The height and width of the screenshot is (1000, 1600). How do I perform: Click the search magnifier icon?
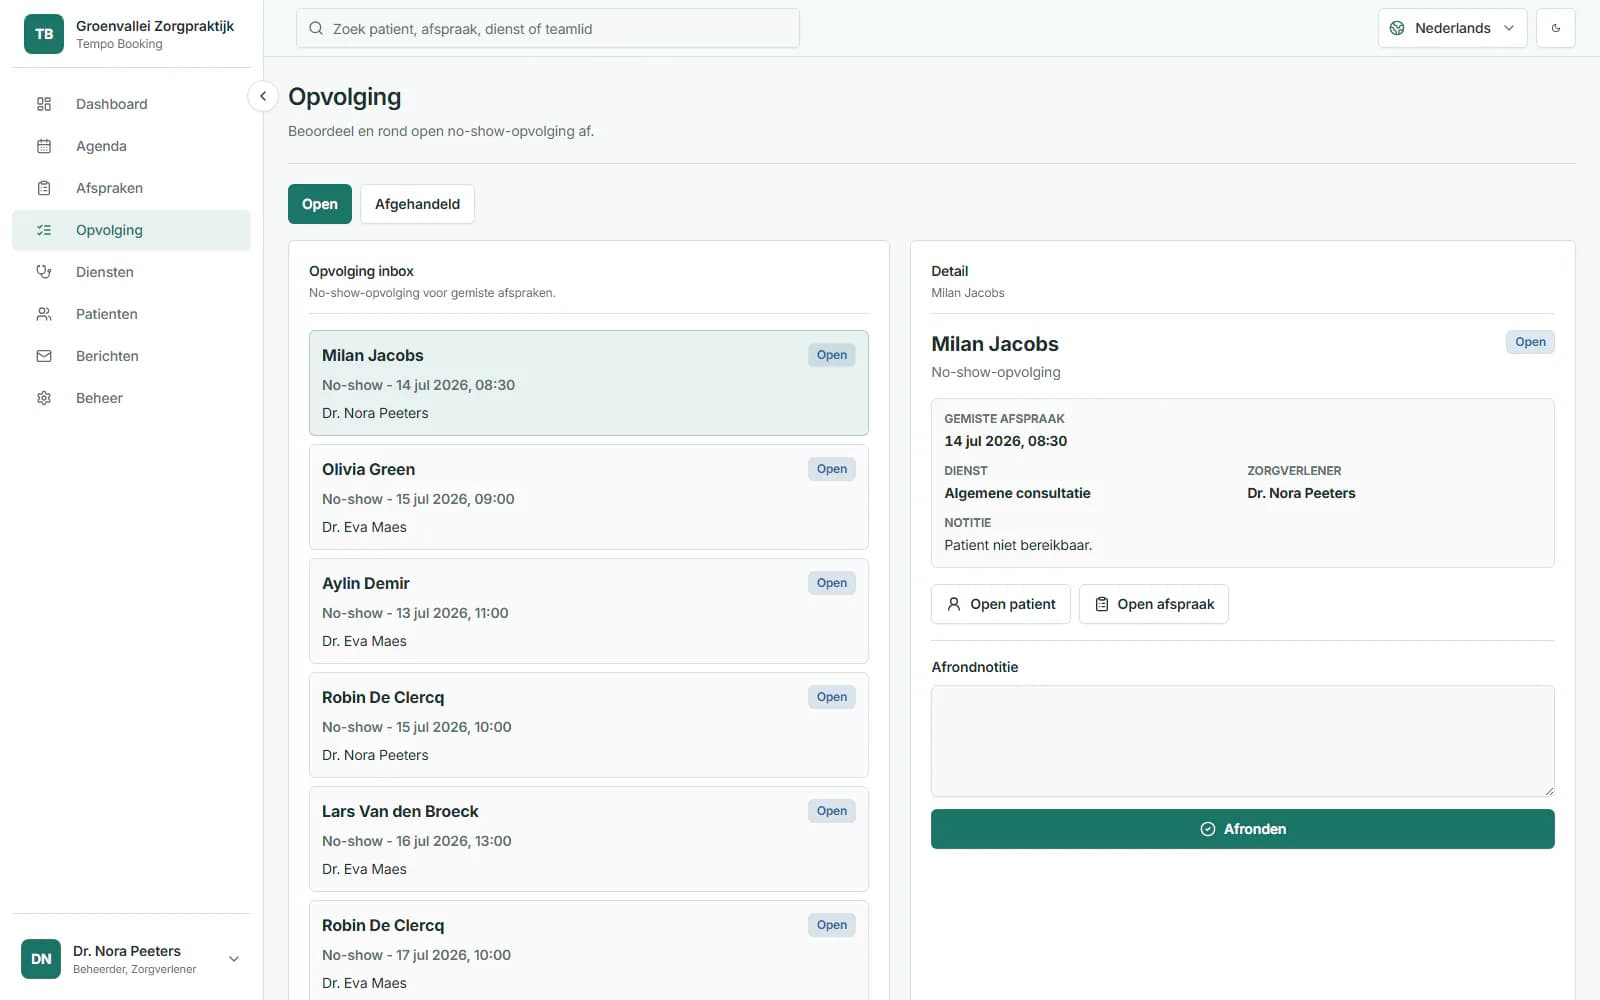coord(316,28)
